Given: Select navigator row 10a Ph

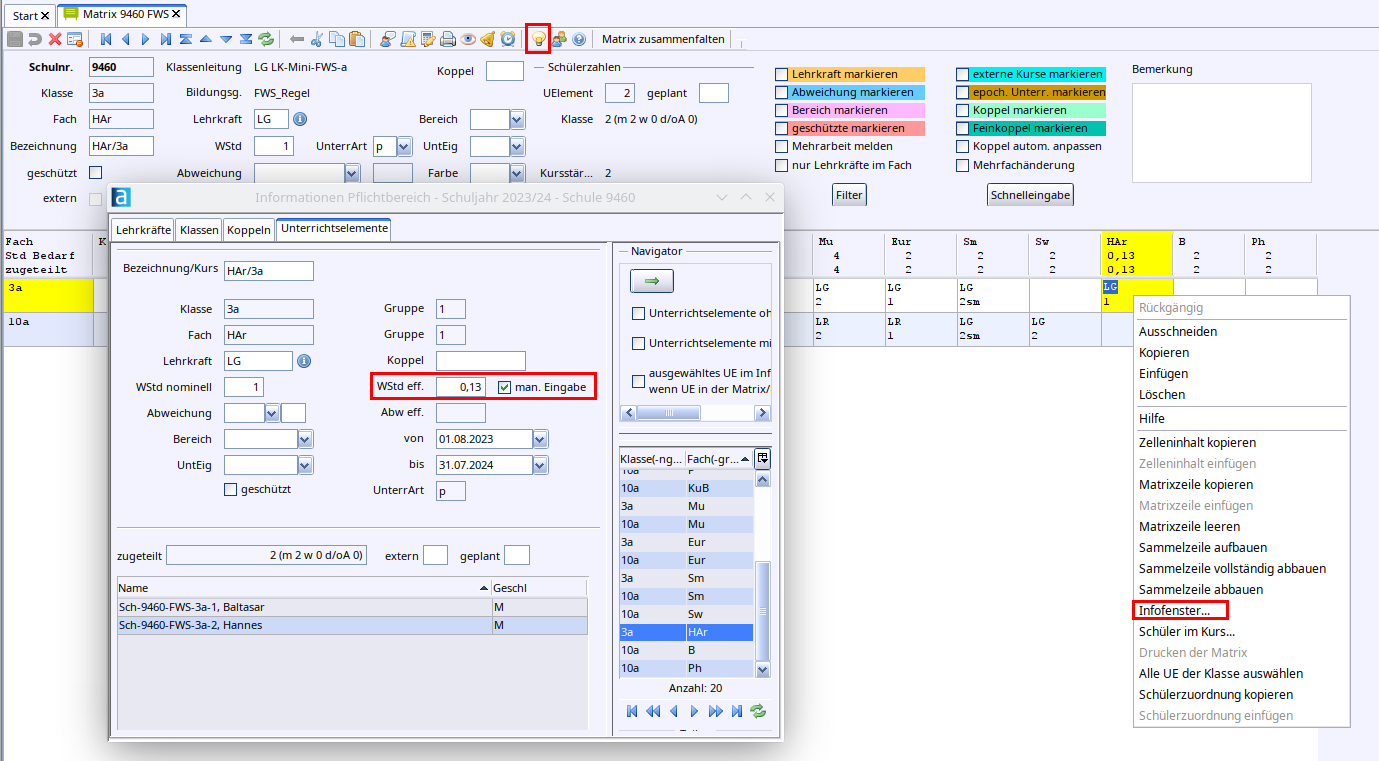Looking at the screenshot, I should [x=686, y=668].
